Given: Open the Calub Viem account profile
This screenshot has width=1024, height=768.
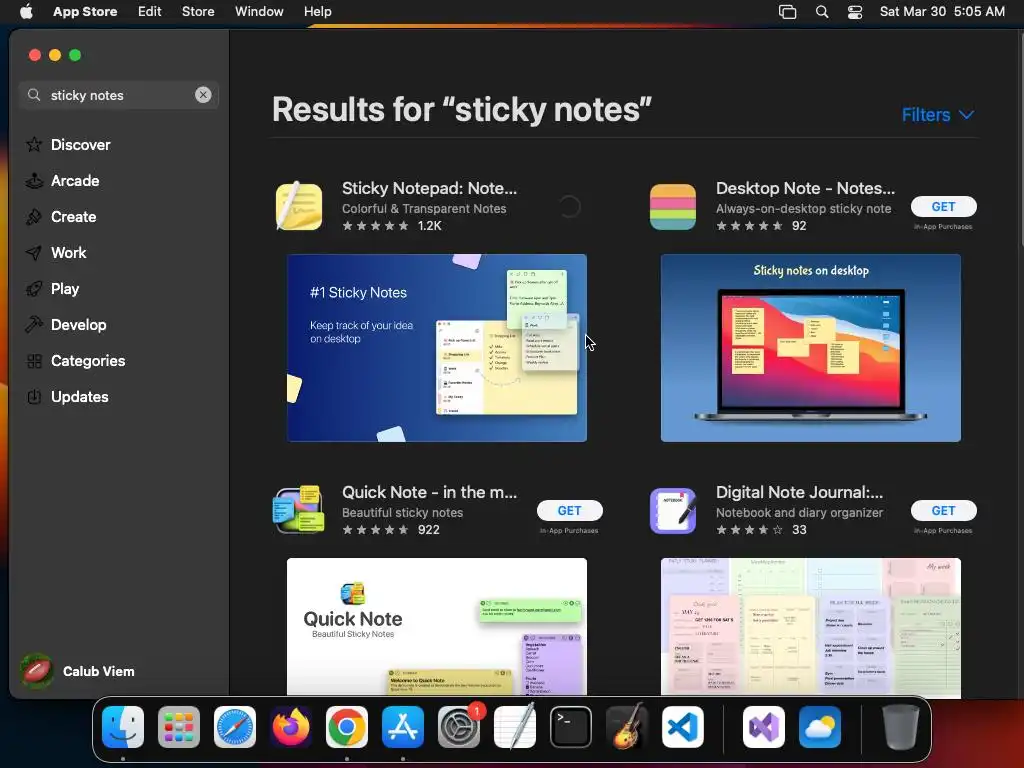Looking at the screenshot, I should pyautogui.click(x=78, y=671).
